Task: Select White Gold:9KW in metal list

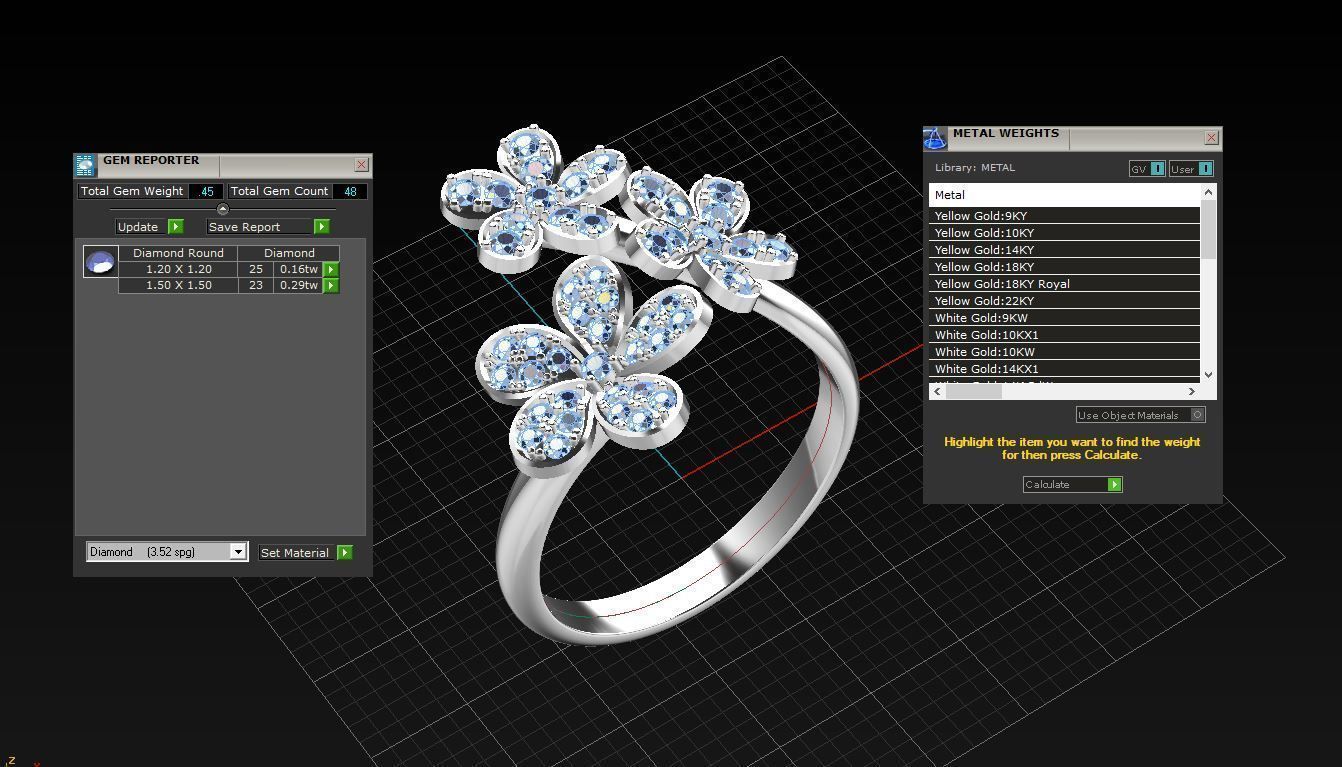Action: tap(1064, 318)
